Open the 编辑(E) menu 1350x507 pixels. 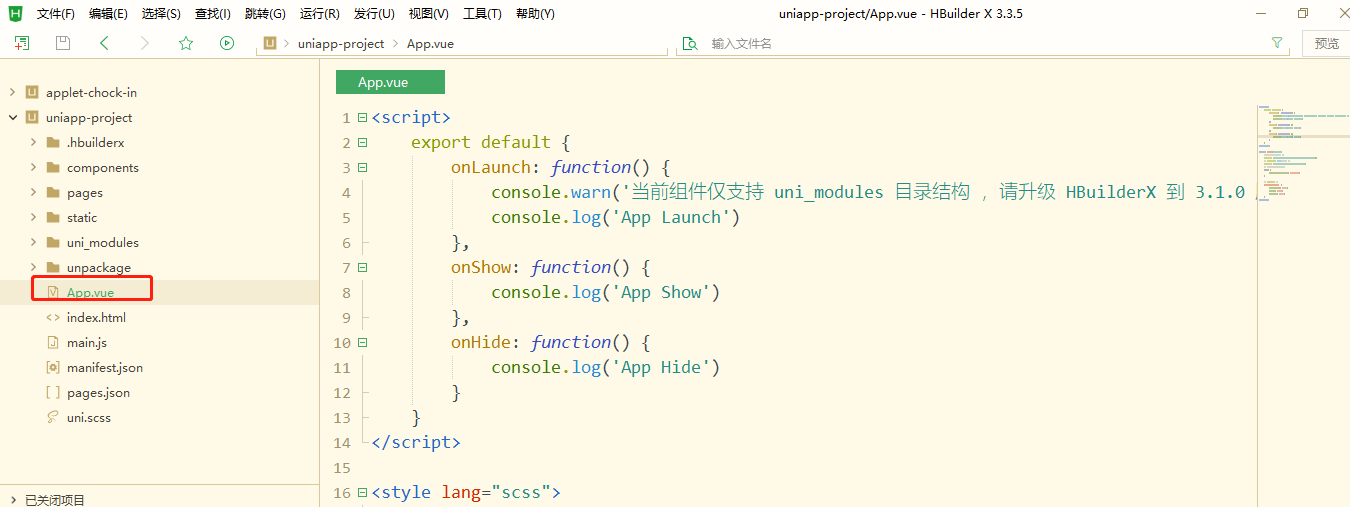108,14
